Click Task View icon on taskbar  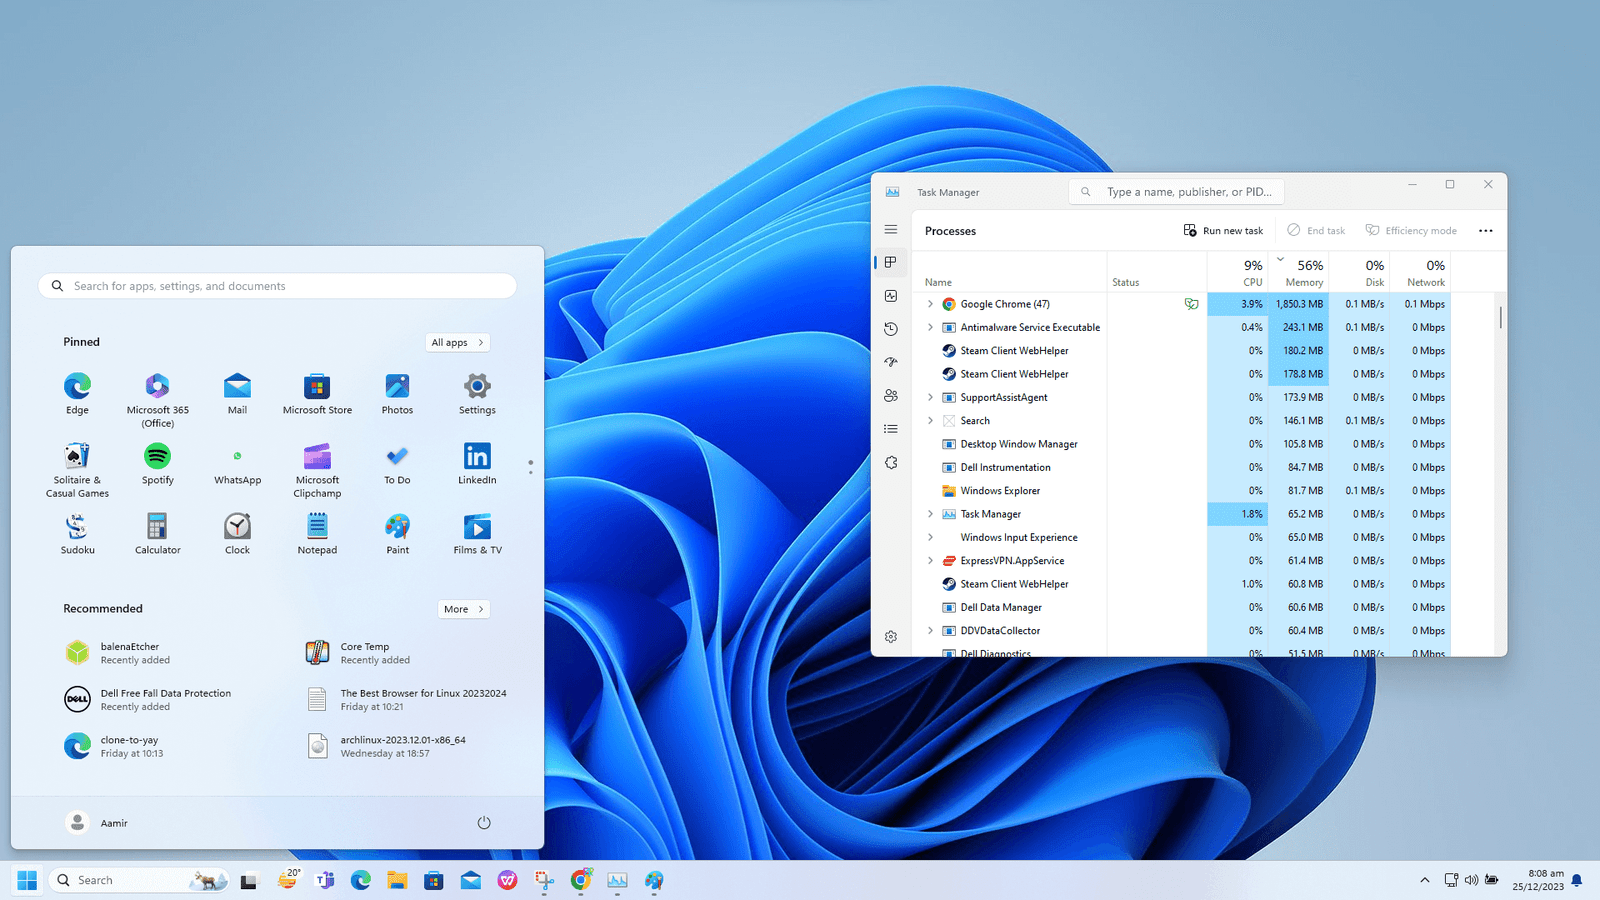[249, 880]
